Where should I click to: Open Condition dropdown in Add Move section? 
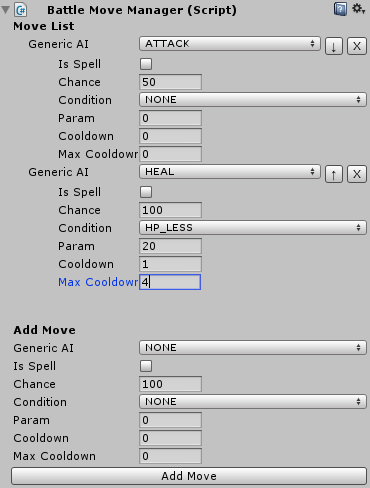[253, 402]
